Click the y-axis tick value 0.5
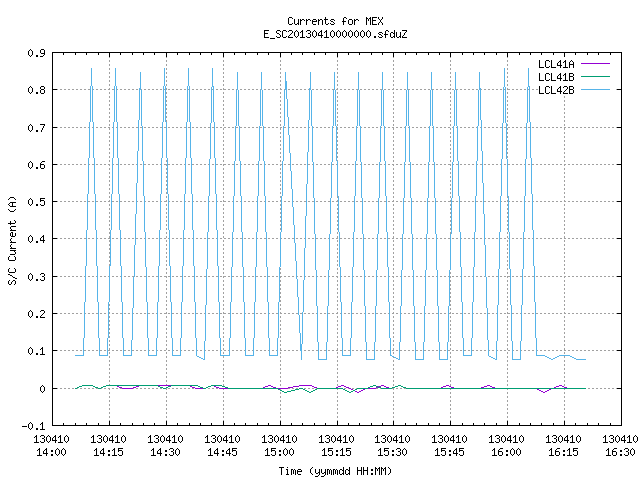 [36, 202]
